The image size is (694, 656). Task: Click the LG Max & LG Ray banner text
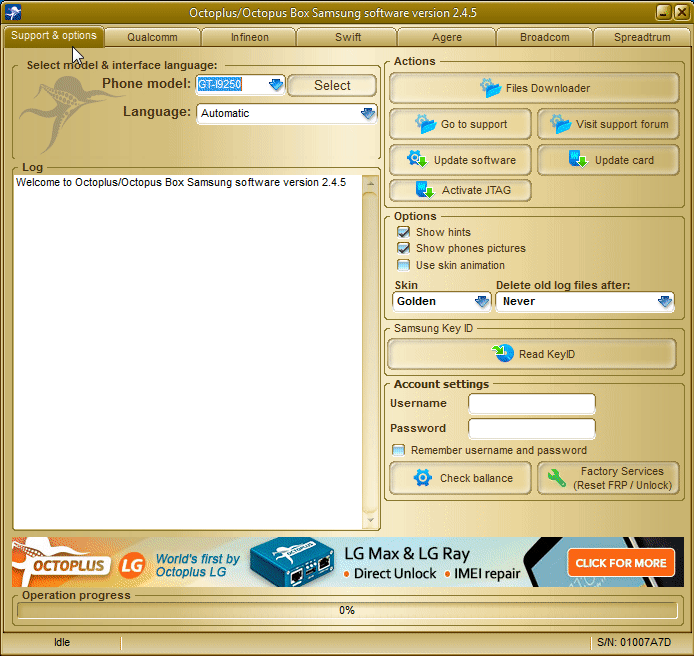(407, 554)
